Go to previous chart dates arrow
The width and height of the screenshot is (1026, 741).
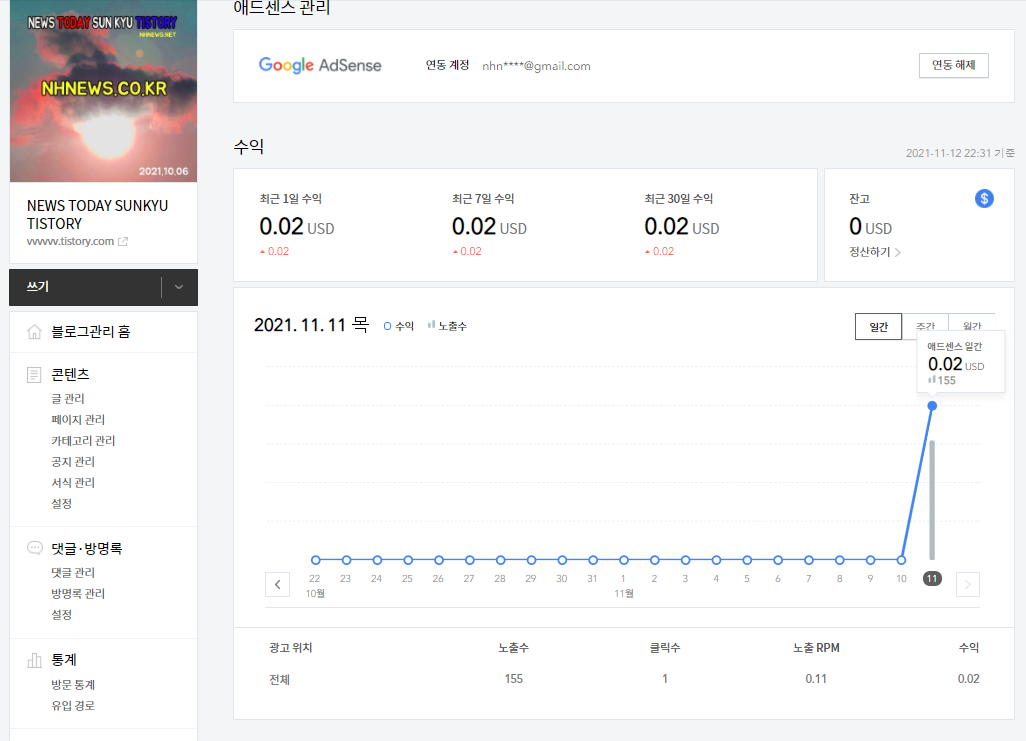coord(277,585)
